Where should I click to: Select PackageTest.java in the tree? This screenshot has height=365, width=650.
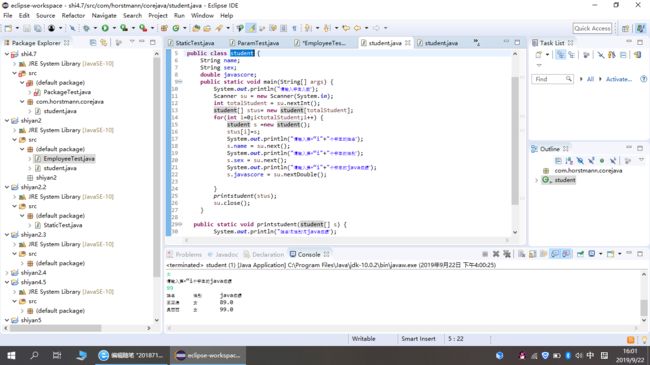pyautogui.click(x=67, y=92)
